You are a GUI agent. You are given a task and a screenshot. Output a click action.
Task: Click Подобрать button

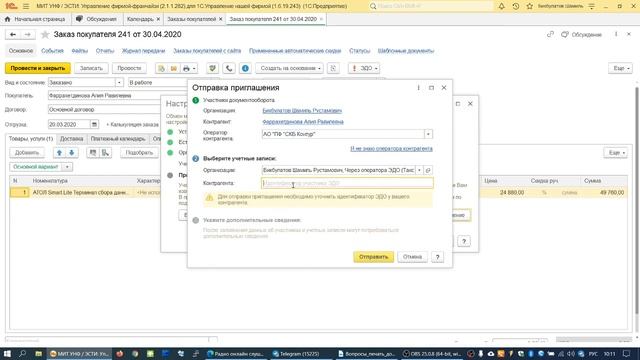(139, 153)
